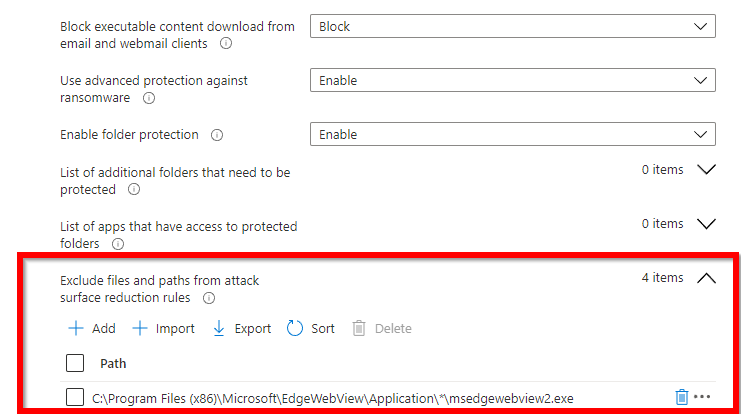Expand apps with protected folder access list
Screen dimensions: 741x414
tap(707, 224)
